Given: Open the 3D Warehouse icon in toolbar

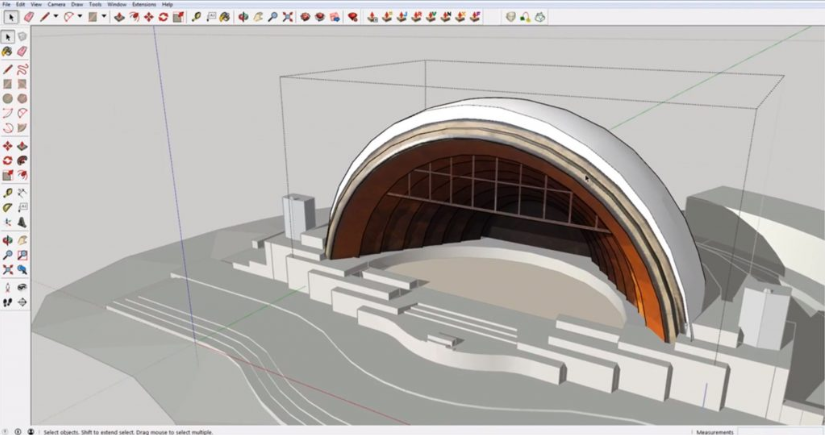Looking at the screenshot, I should (306, 17).
